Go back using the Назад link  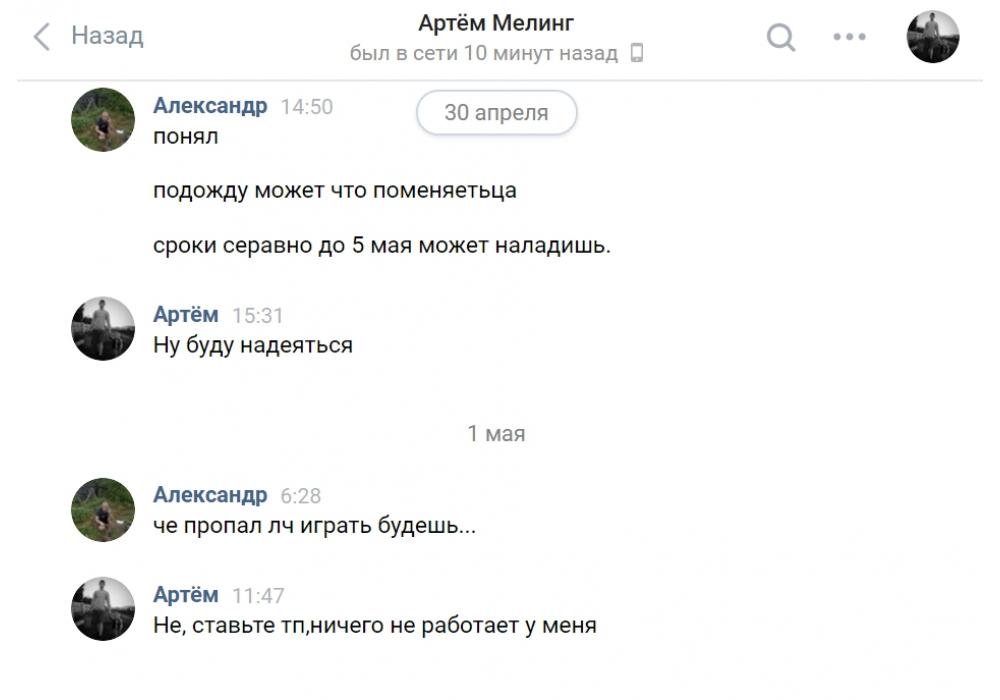(x=107, y=37)
